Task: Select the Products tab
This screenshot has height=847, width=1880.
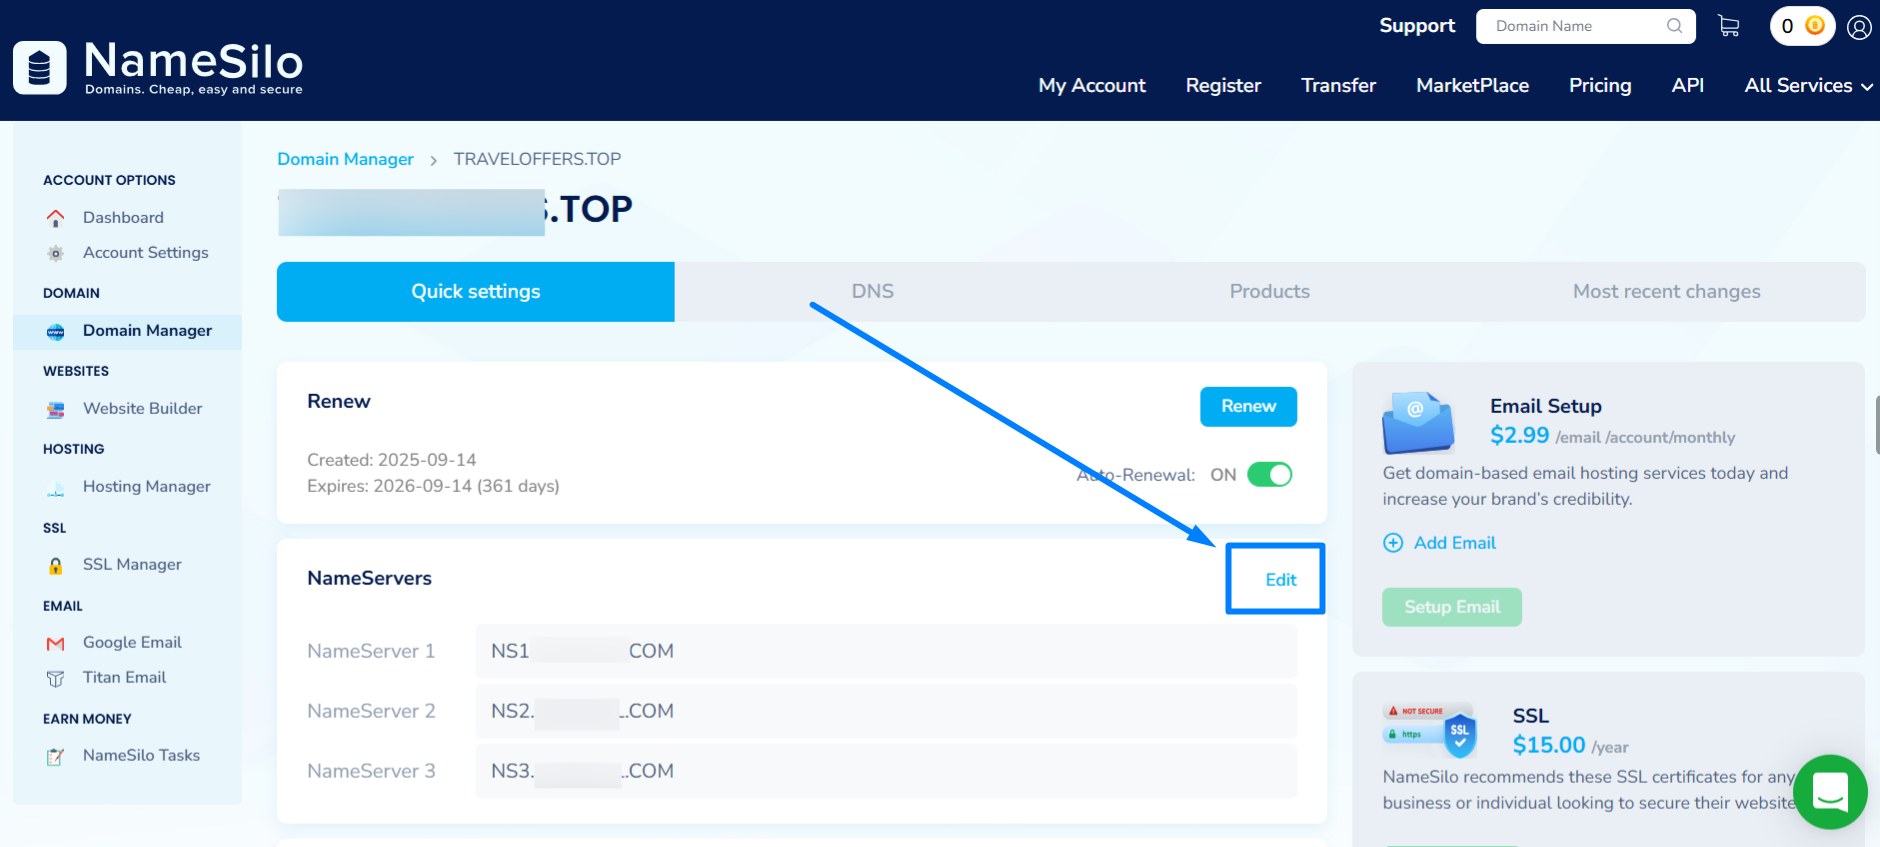Action: click(x=1269, y=292)
